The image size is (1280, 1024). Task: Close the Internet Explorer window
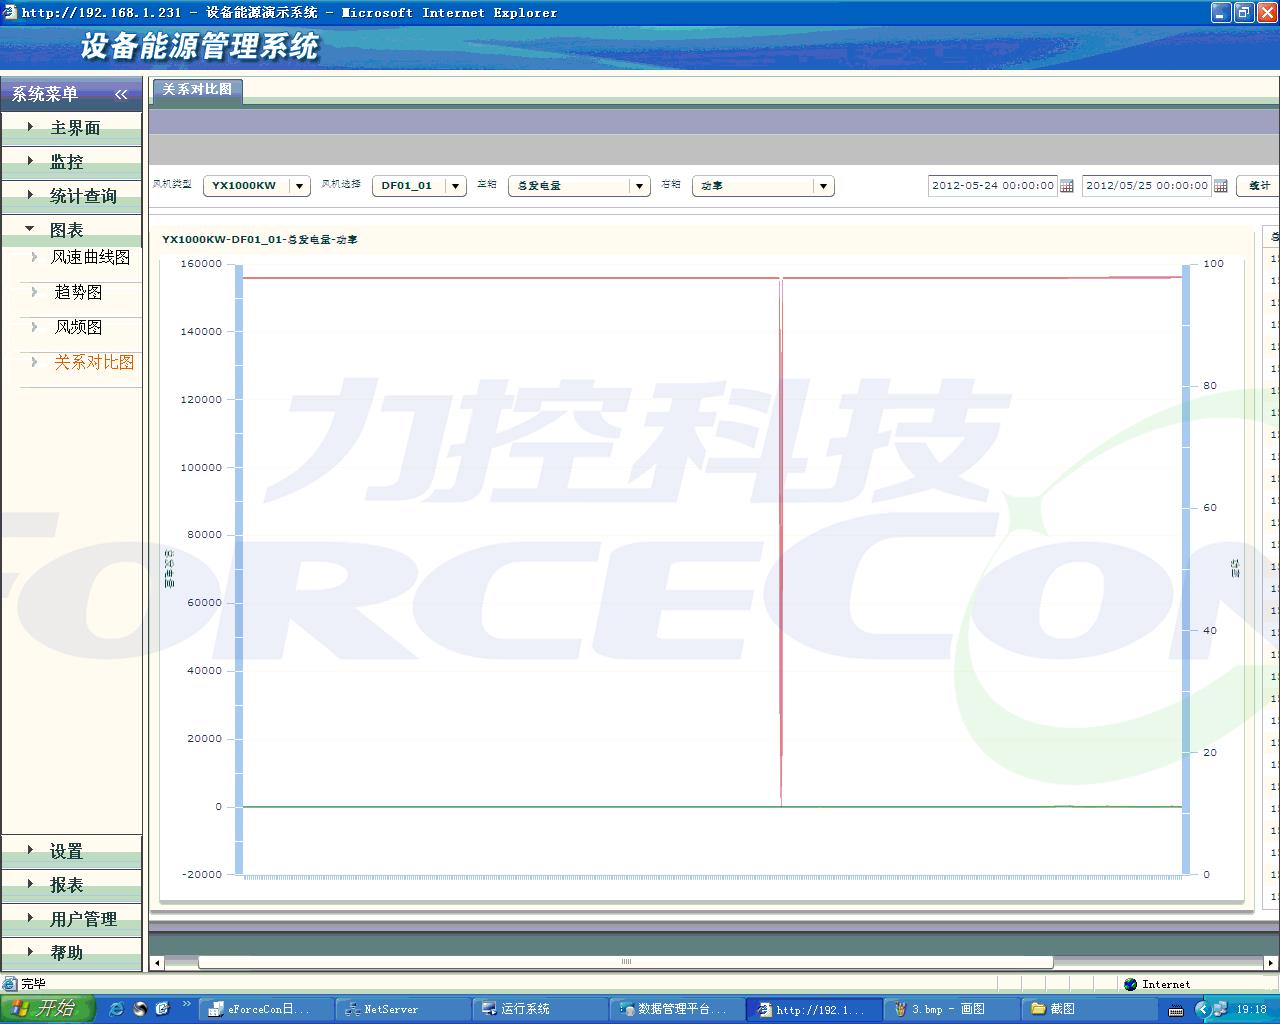(1267, 12)
